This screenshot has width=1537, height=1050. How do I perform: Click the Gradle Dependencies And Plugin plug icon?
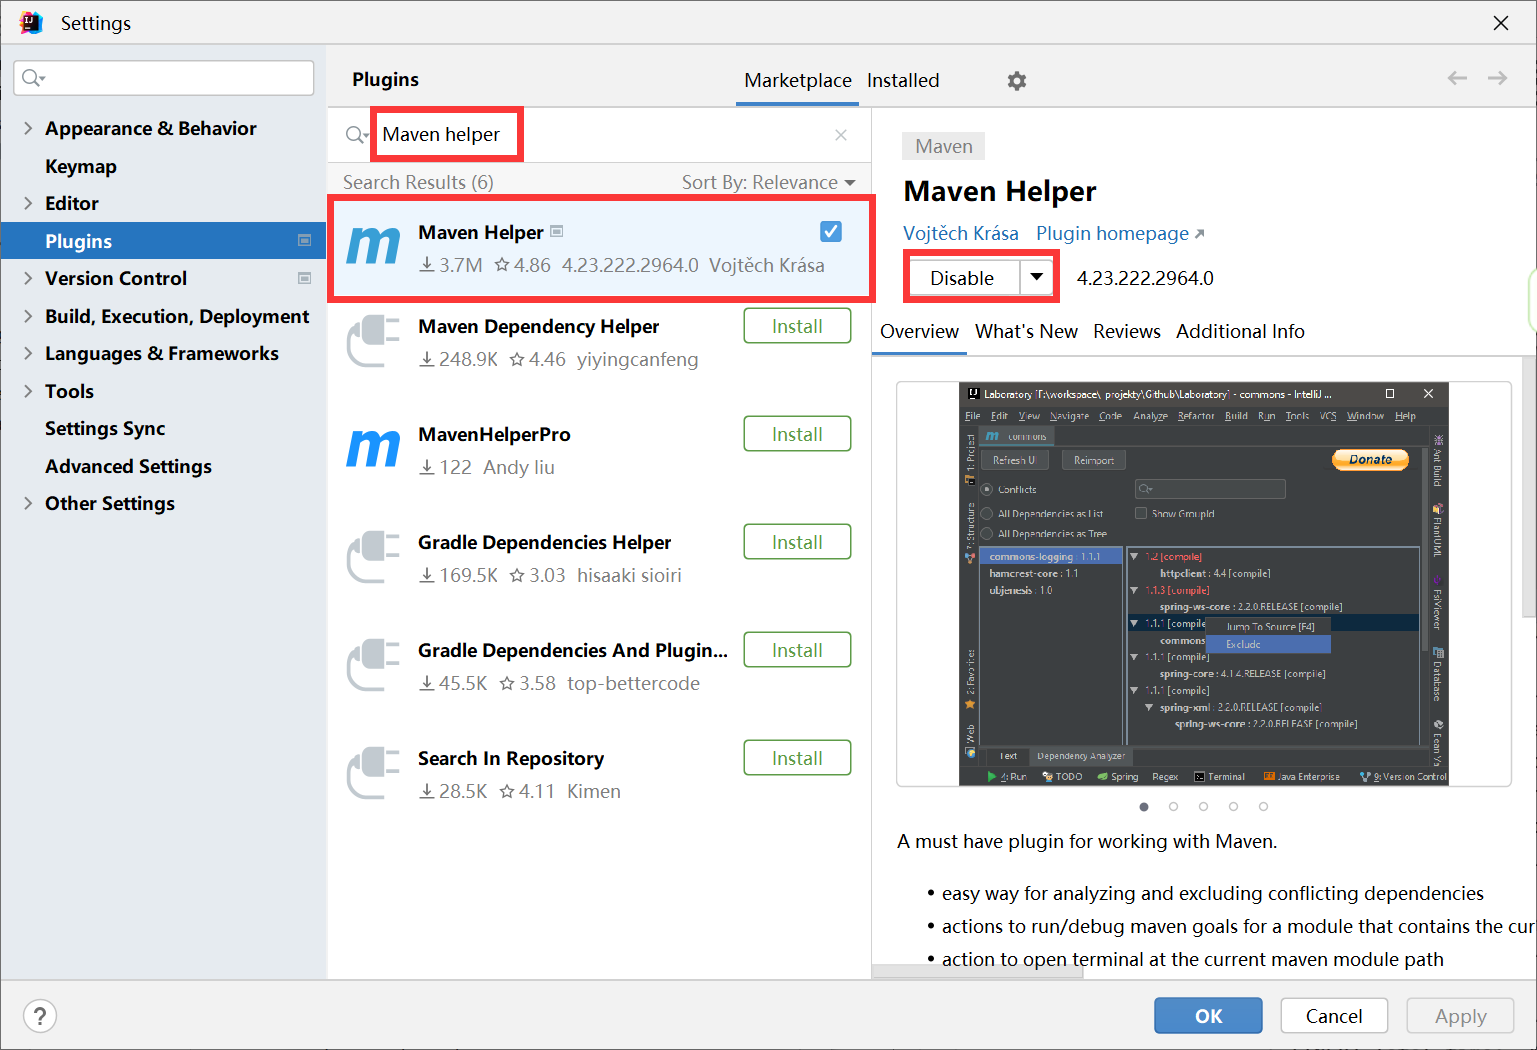point(373,664)
